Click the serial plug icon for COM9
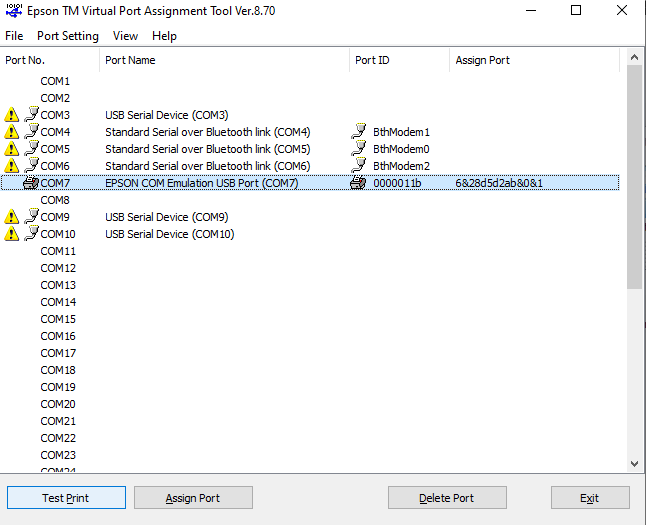This screenshot has width=646, height=525. click(31, 216)
